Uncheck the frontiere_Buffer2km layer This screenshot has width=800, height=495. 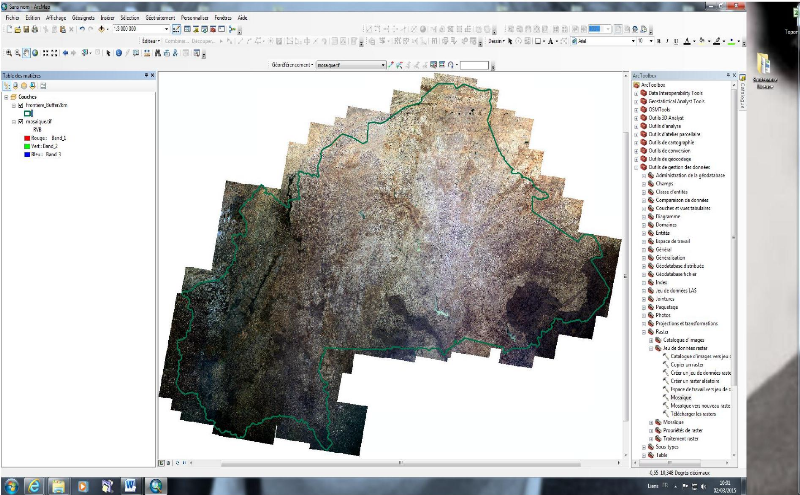[x=20, y=104]
